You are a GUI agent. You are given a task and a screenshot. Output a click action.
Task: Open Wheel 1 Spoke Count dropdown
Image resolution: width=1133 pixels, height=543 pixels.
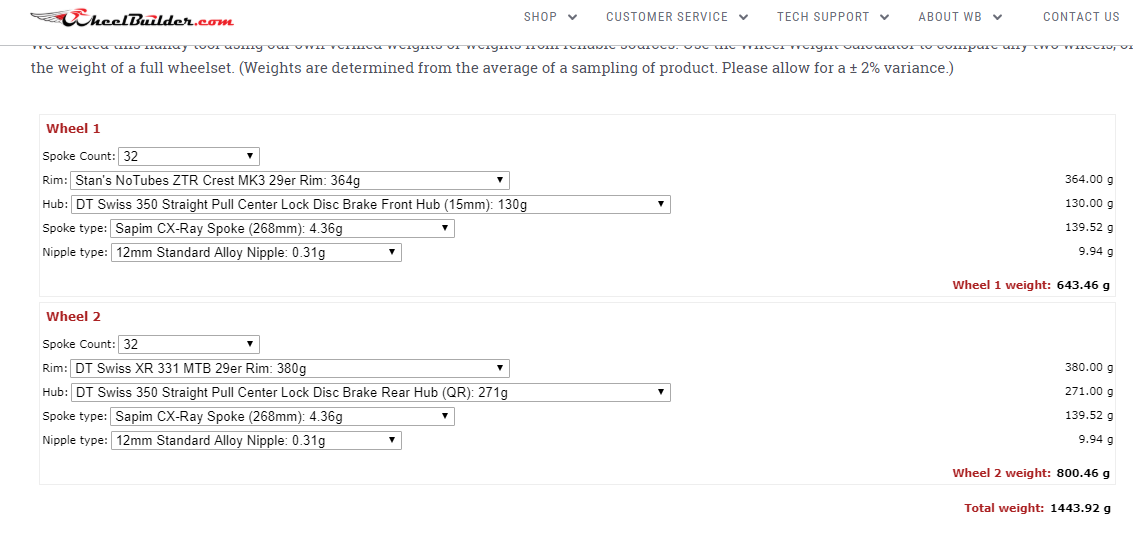(189, 156)
